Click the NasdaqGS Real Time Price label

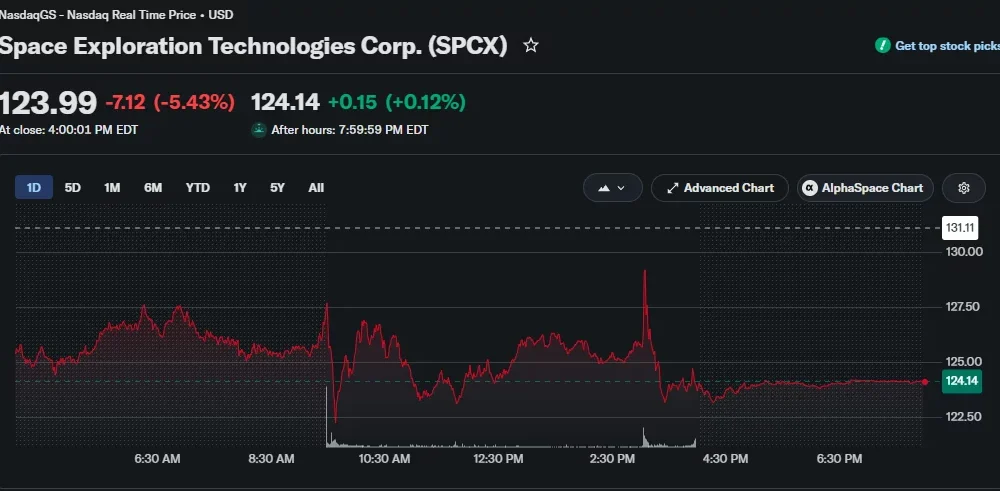coord(116,15)
